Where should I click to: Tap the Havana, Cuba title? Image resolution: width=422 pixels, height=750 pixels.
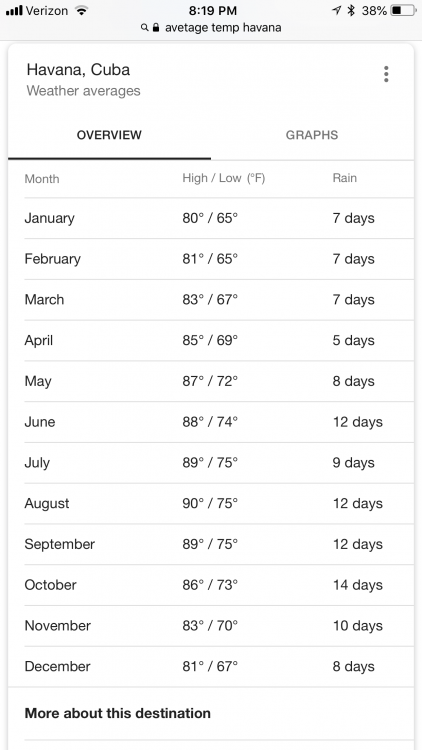click(x=78, y=70)
